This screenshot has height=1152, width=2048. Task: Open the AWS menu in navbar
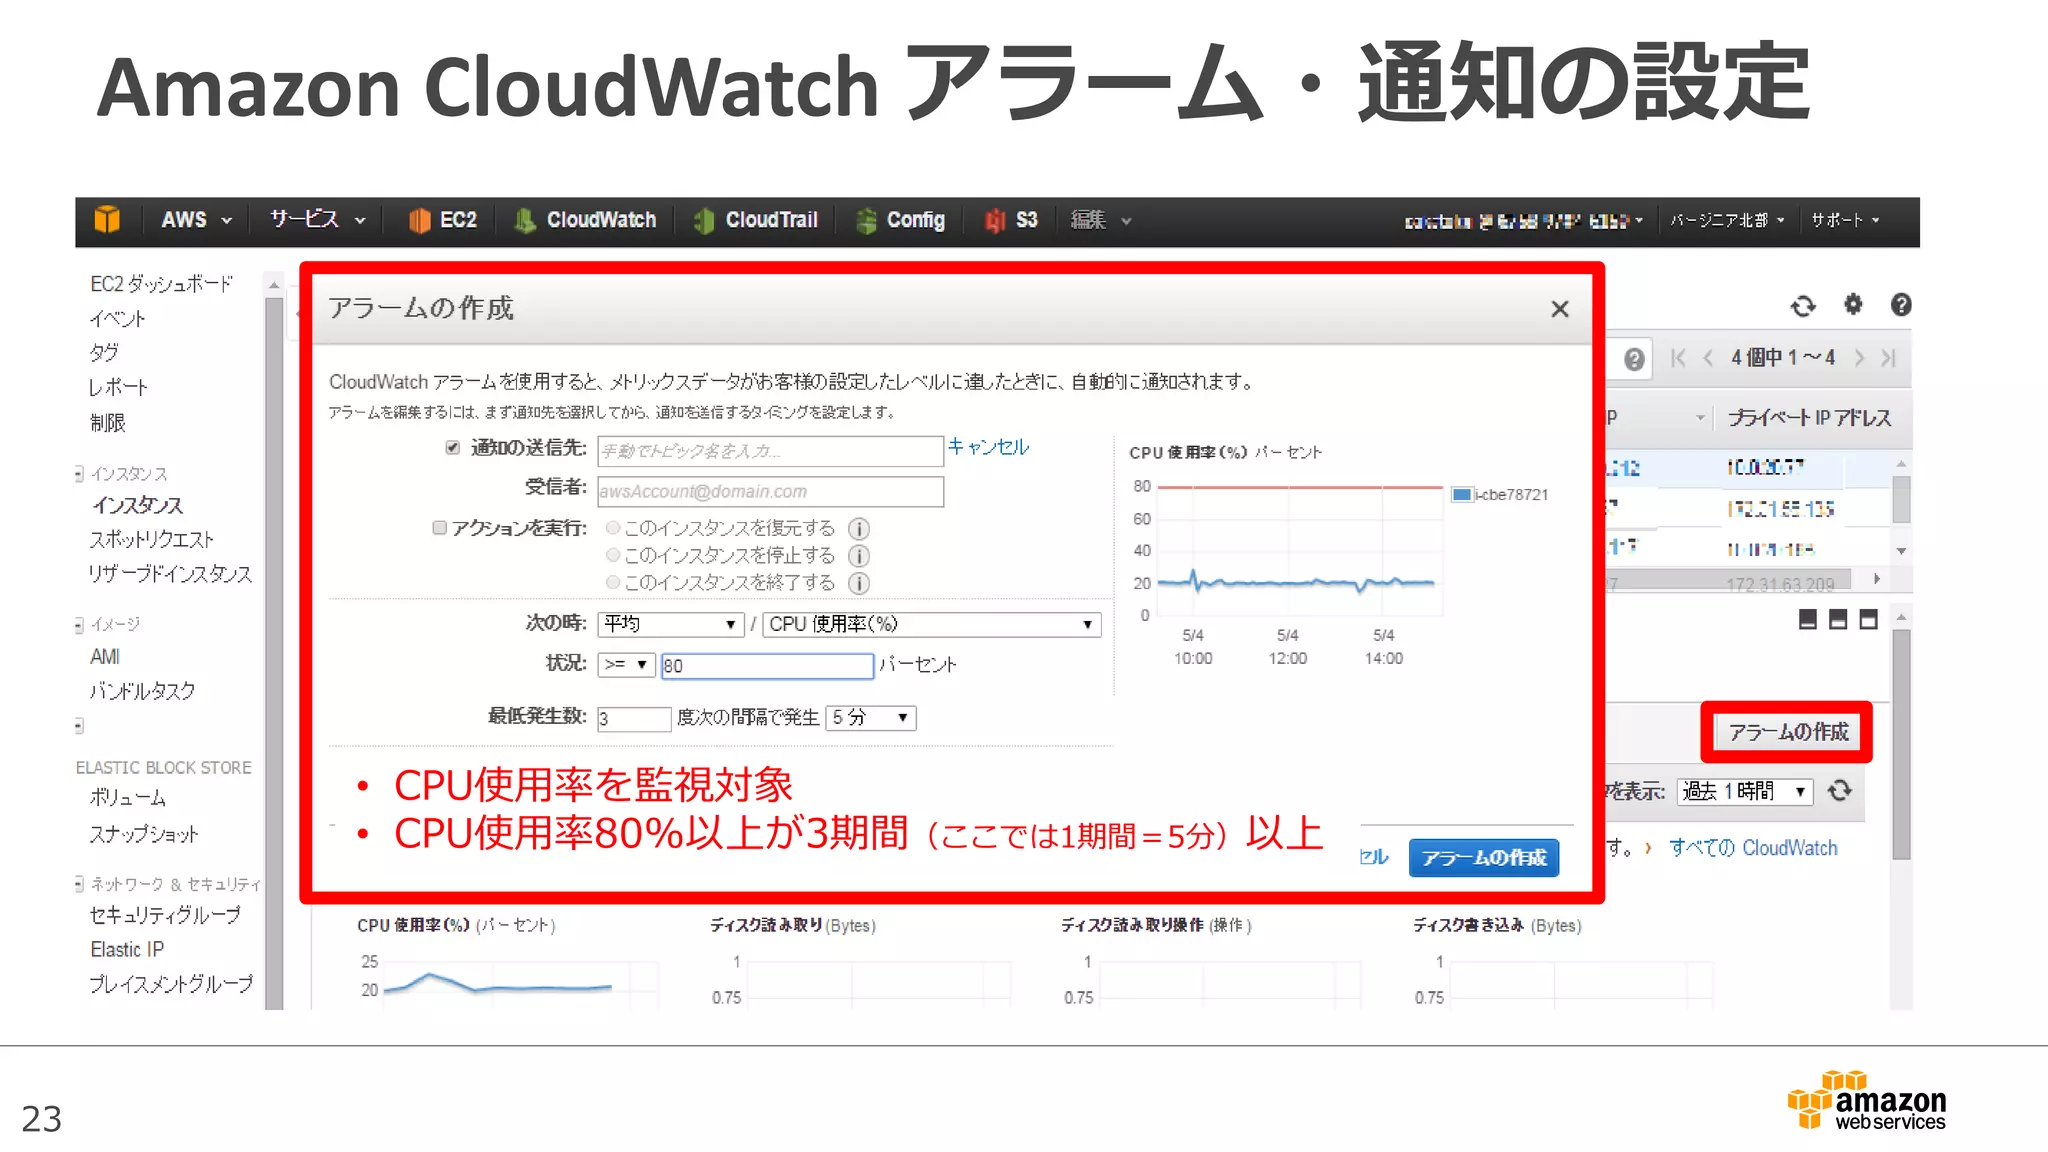(196, 220)
